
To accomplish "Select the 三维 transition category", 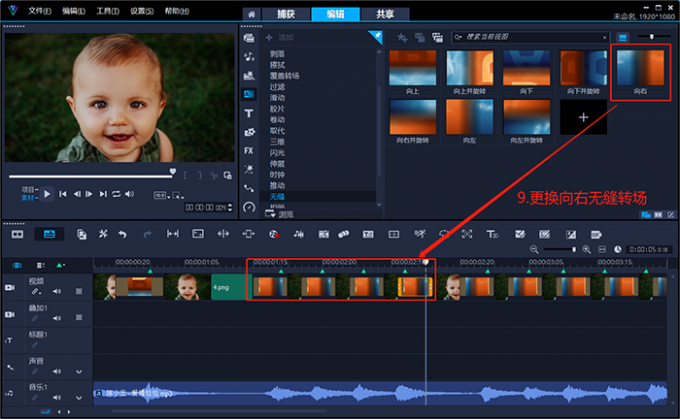I will [277, 142].
